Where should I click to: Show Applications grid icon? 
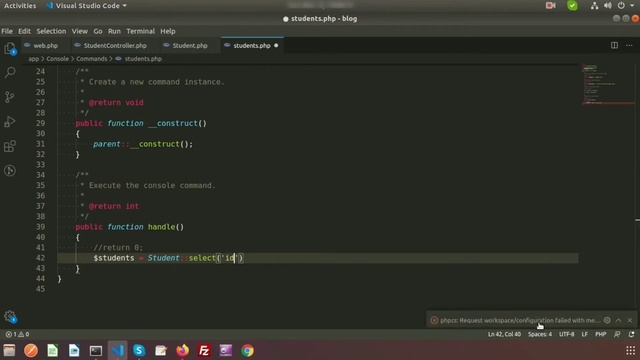click(631, 350)
